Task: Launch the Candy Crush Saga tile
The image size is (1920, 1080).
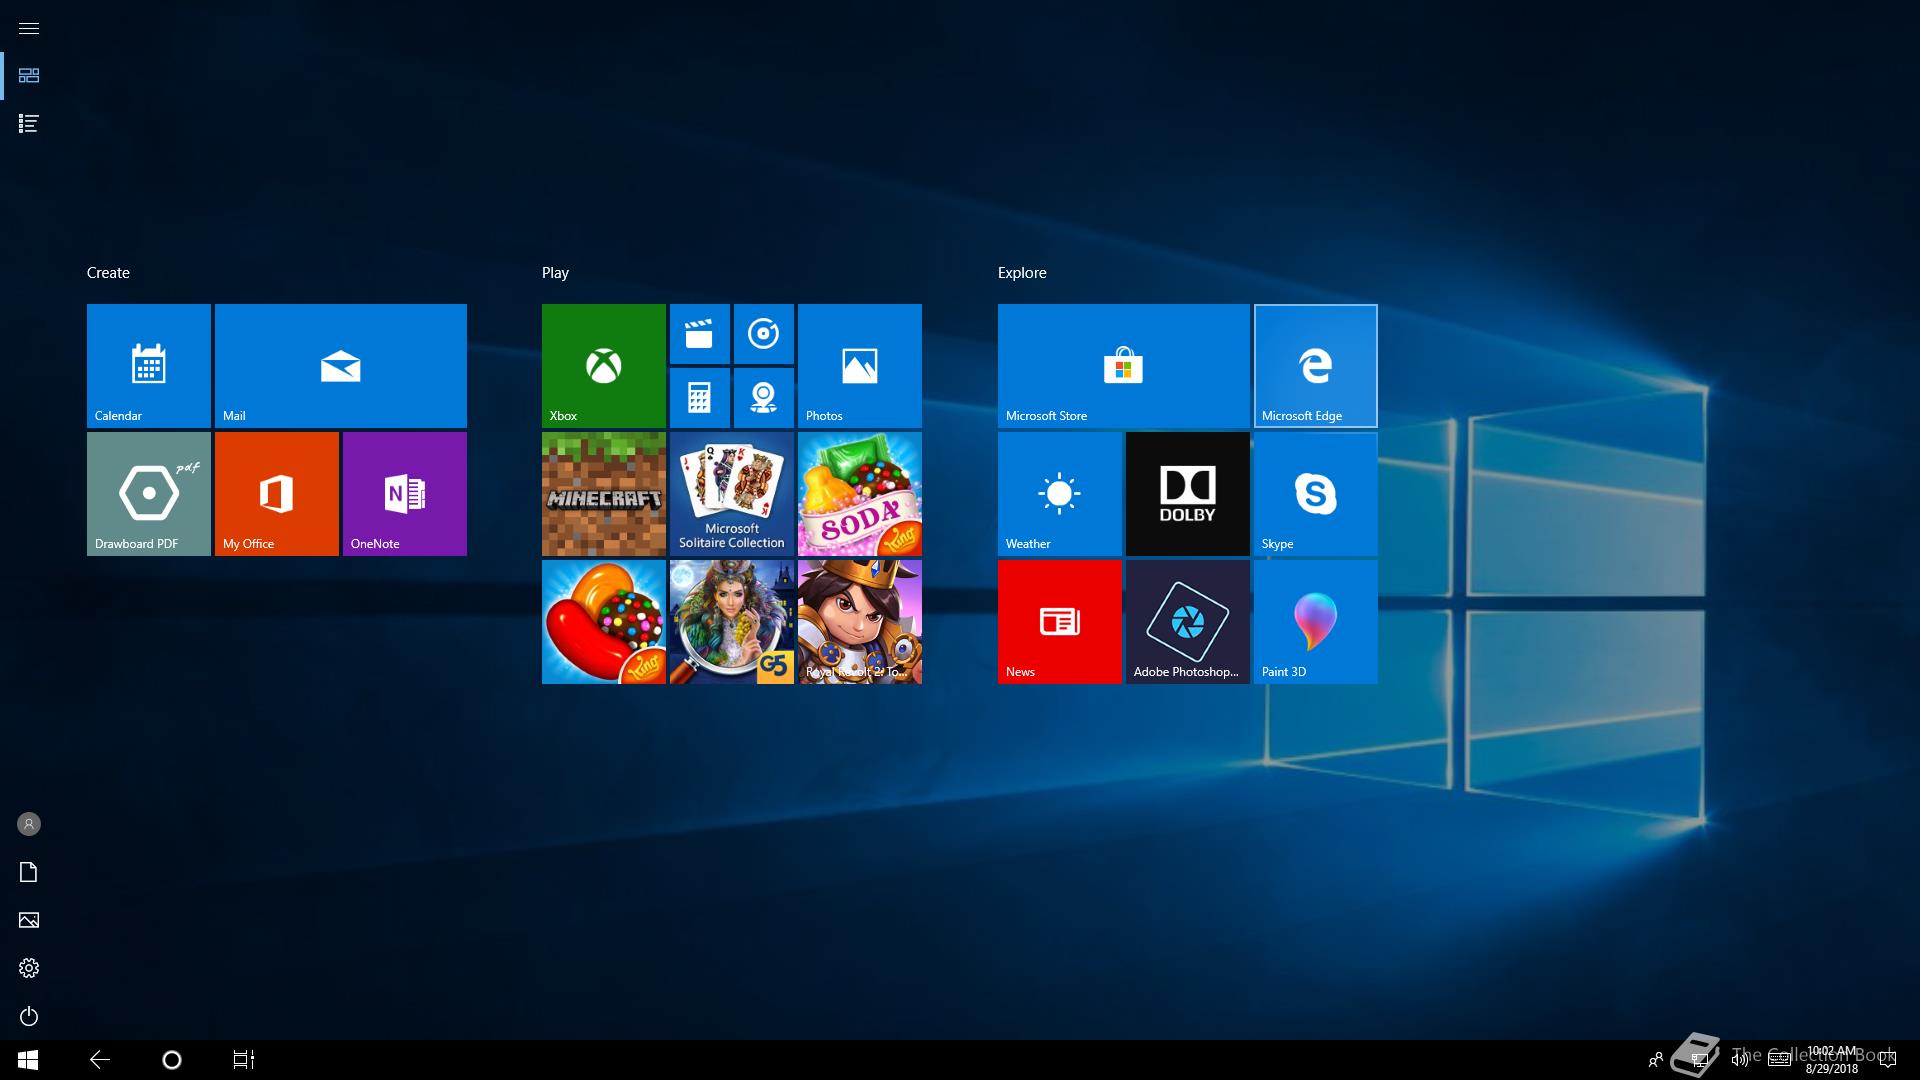Action: tap(604, 622)
